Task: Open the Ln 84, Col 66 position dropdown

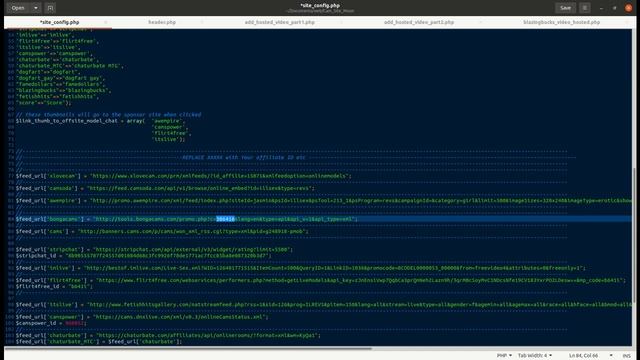Action: coord(591,356)
